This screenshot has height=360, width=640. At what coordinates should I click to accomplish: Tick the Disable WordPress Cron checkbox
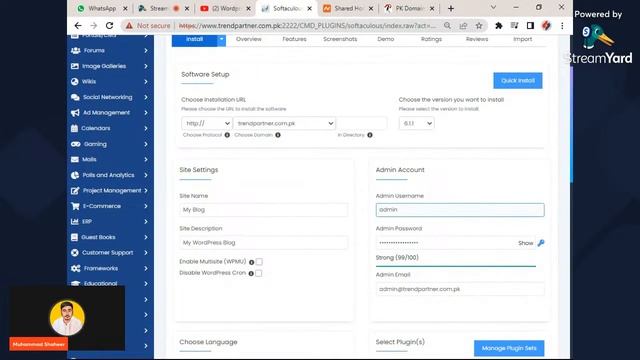(x=259, y=273)
